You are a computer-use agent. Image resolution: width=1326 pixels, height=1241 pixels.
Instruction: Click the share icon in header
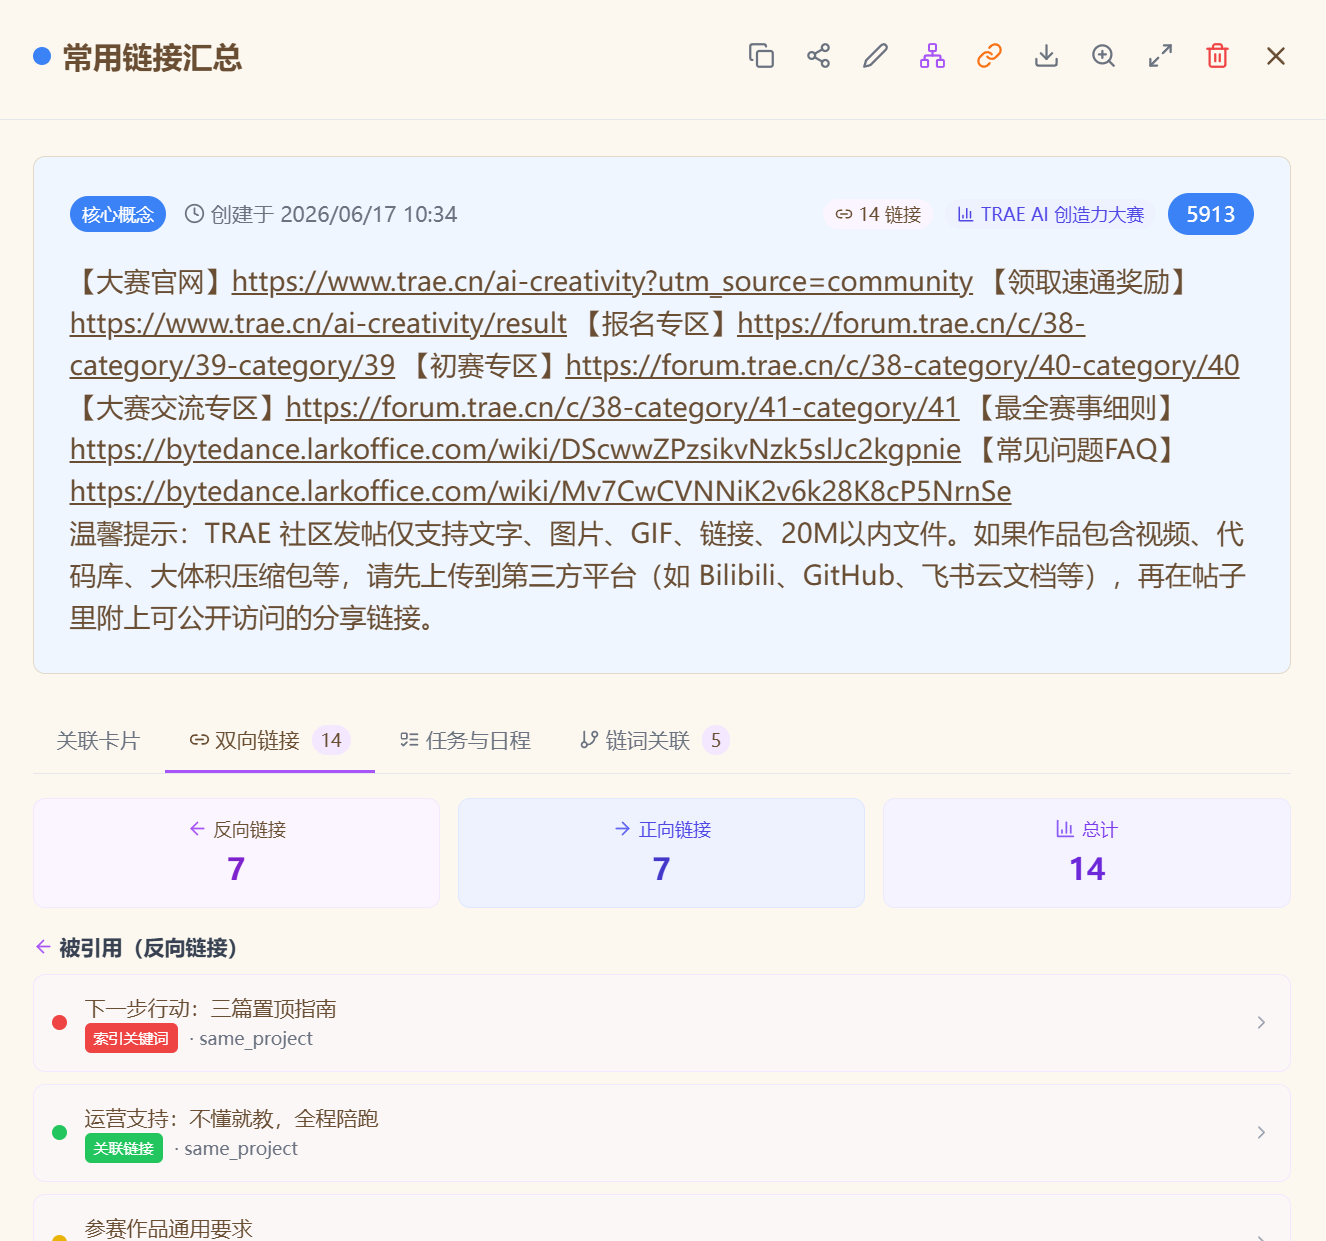[x=818, y=56]
